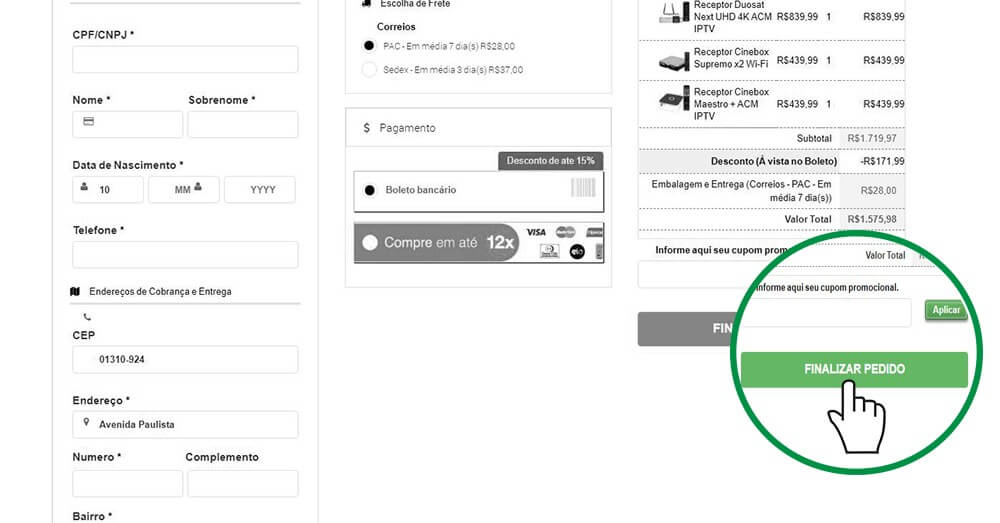
Task: Focus the Nome text field
Action: coord(128,124)
